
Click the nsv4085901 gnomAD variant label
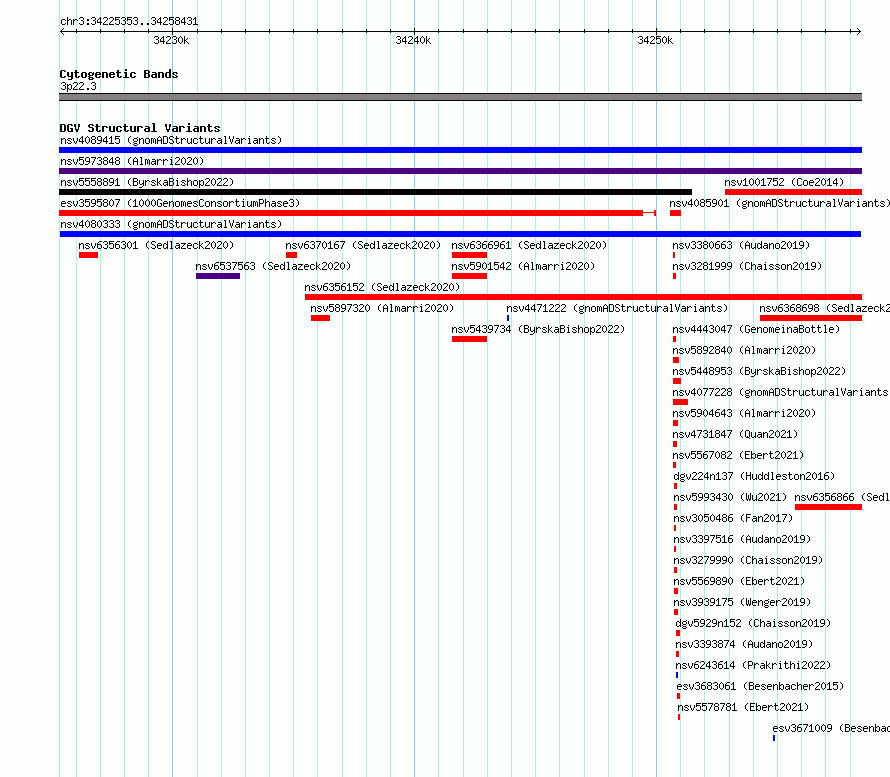779,203
